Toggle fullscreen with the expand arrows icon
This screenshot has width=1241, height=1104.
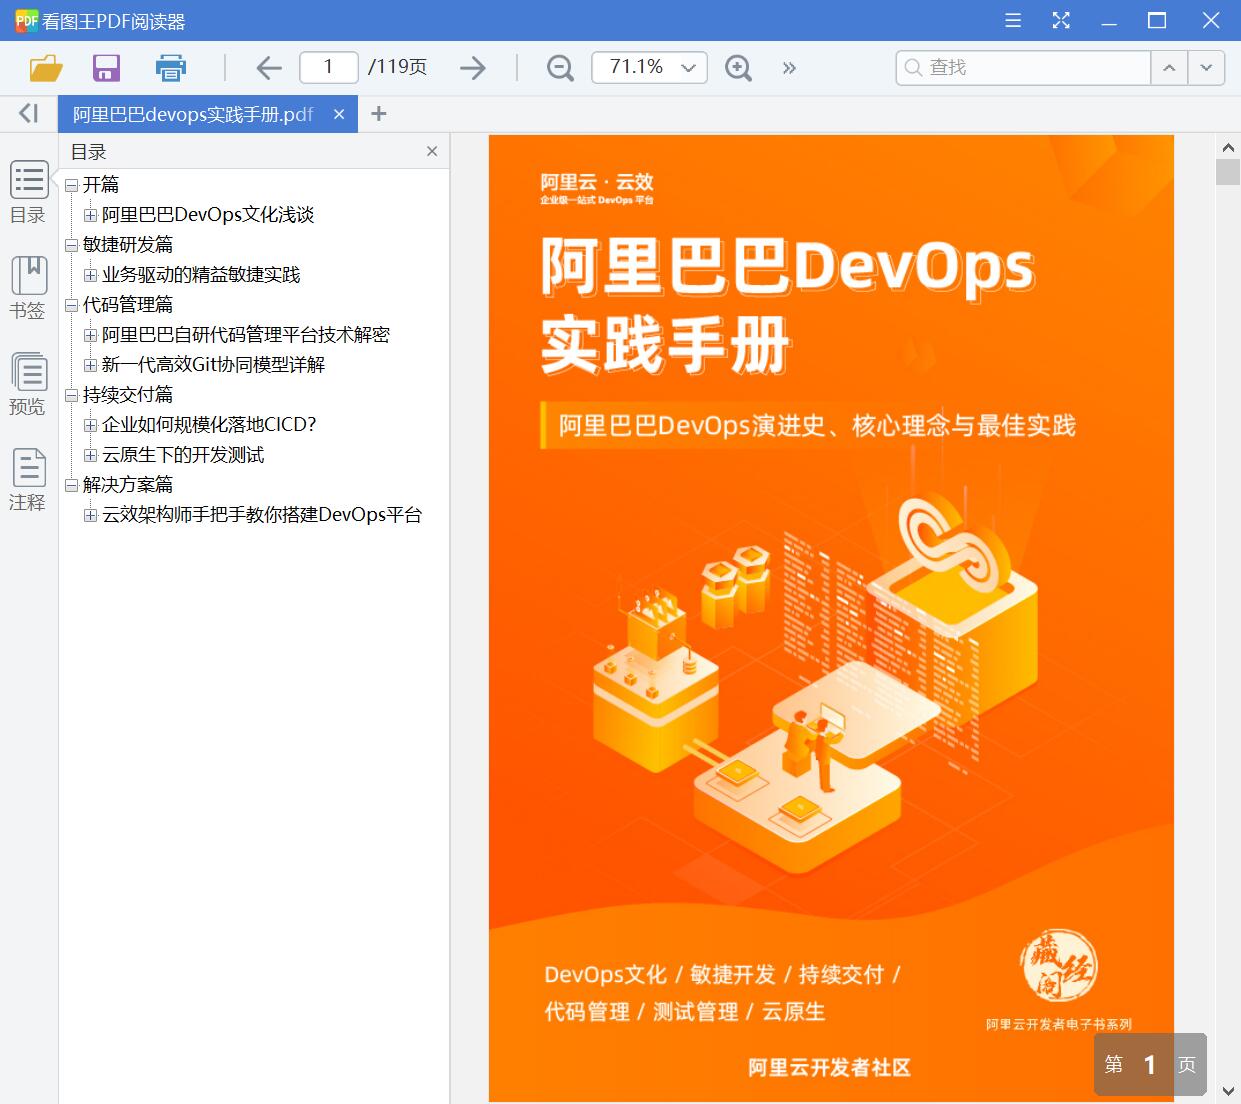[x=1061, y=20]
